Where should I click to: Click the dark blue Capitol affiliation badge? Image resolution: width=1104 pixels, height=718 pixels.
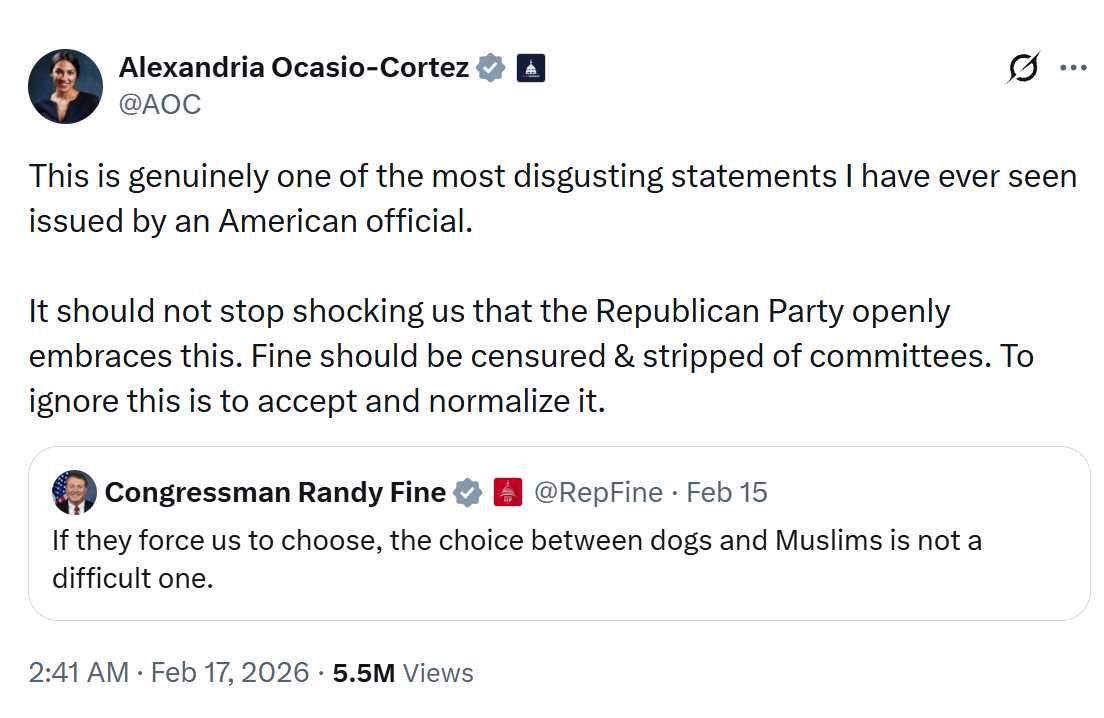point(530,69)
